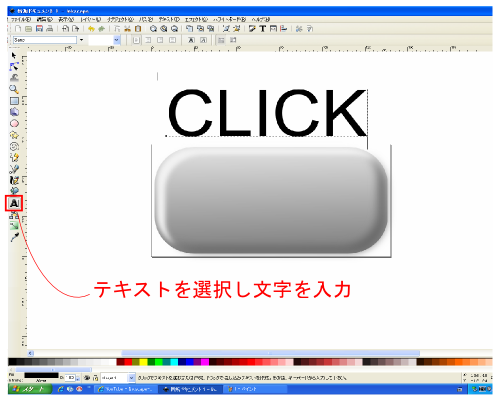The image size is (500, 400).
Task: Select the Node edit tool
Action: [x=14, y=67]
